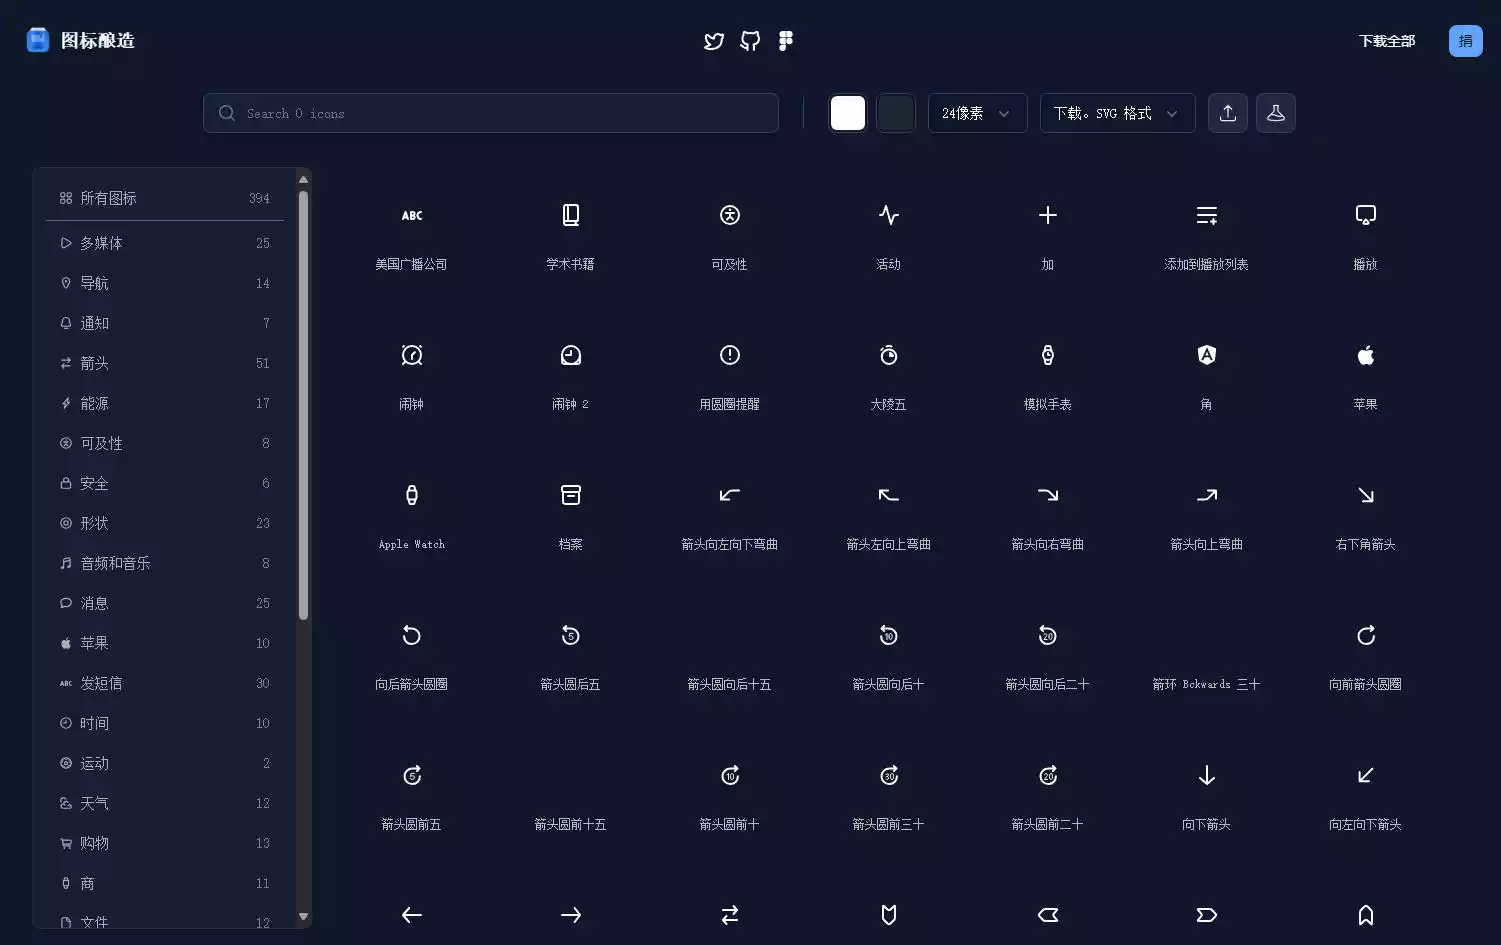Select the 右下角箭头 icon

1366,495
